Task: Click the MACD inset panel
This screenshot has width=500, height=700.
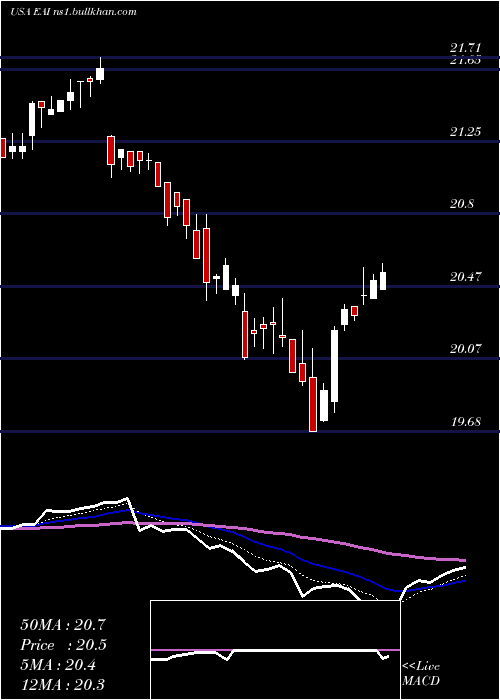Action: [x=275, y=650]
